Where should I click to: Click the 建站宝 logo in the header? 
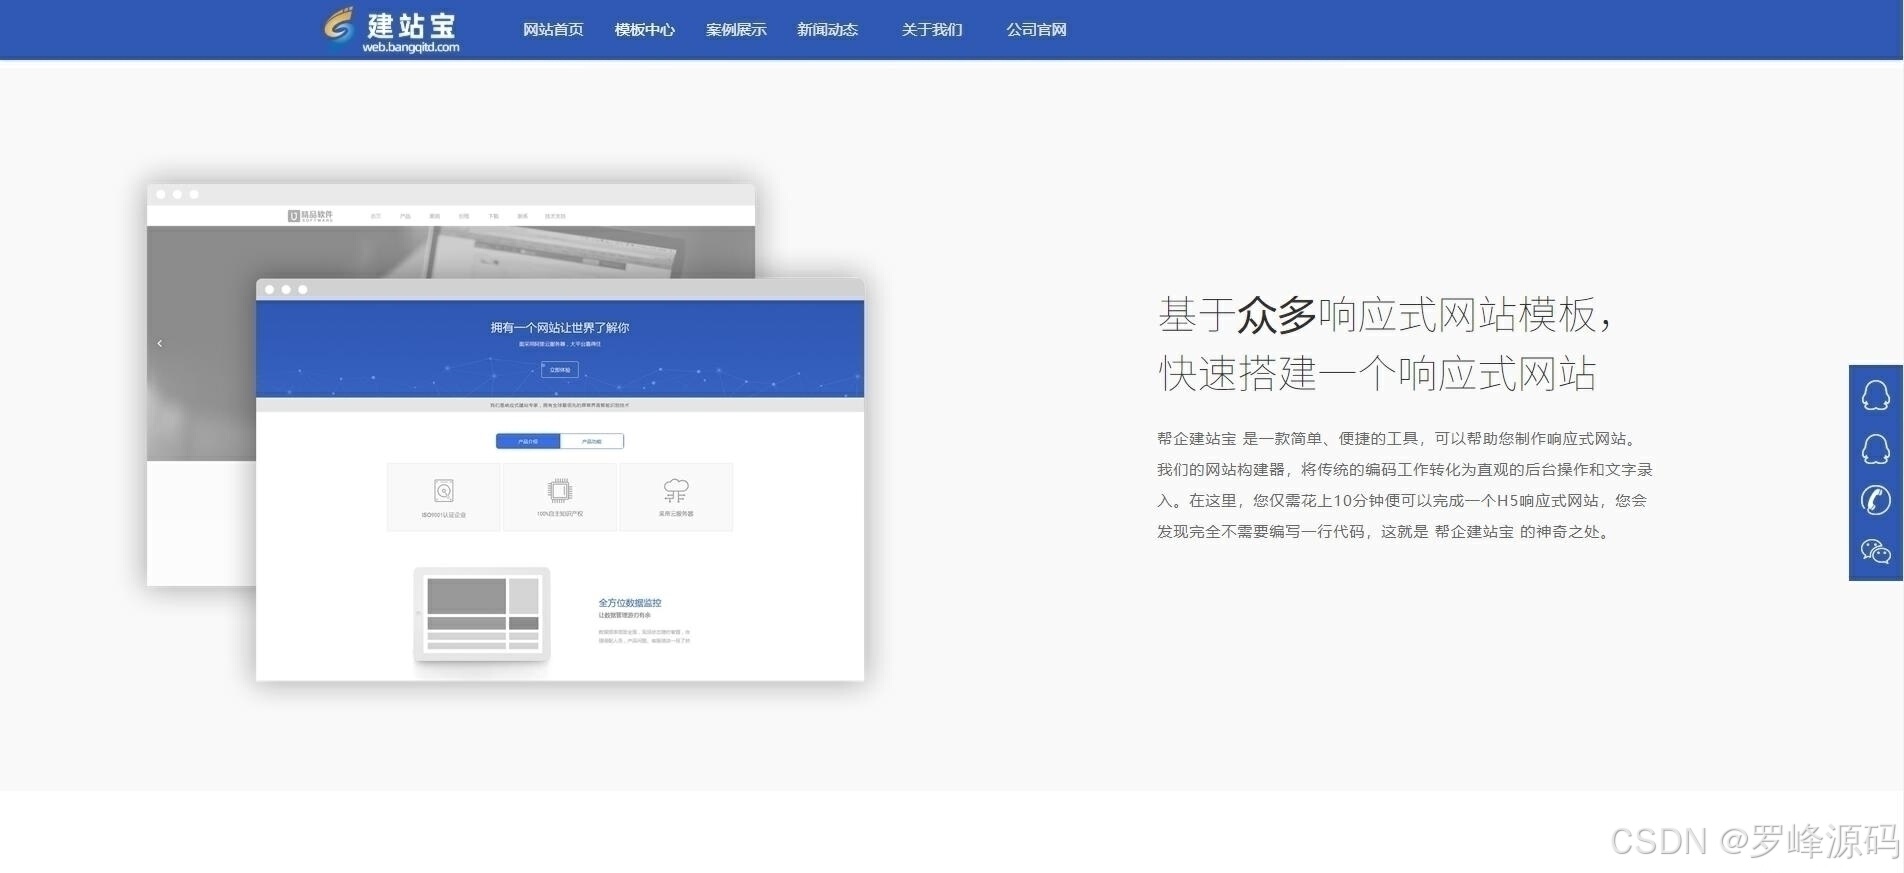click(390, 30)
